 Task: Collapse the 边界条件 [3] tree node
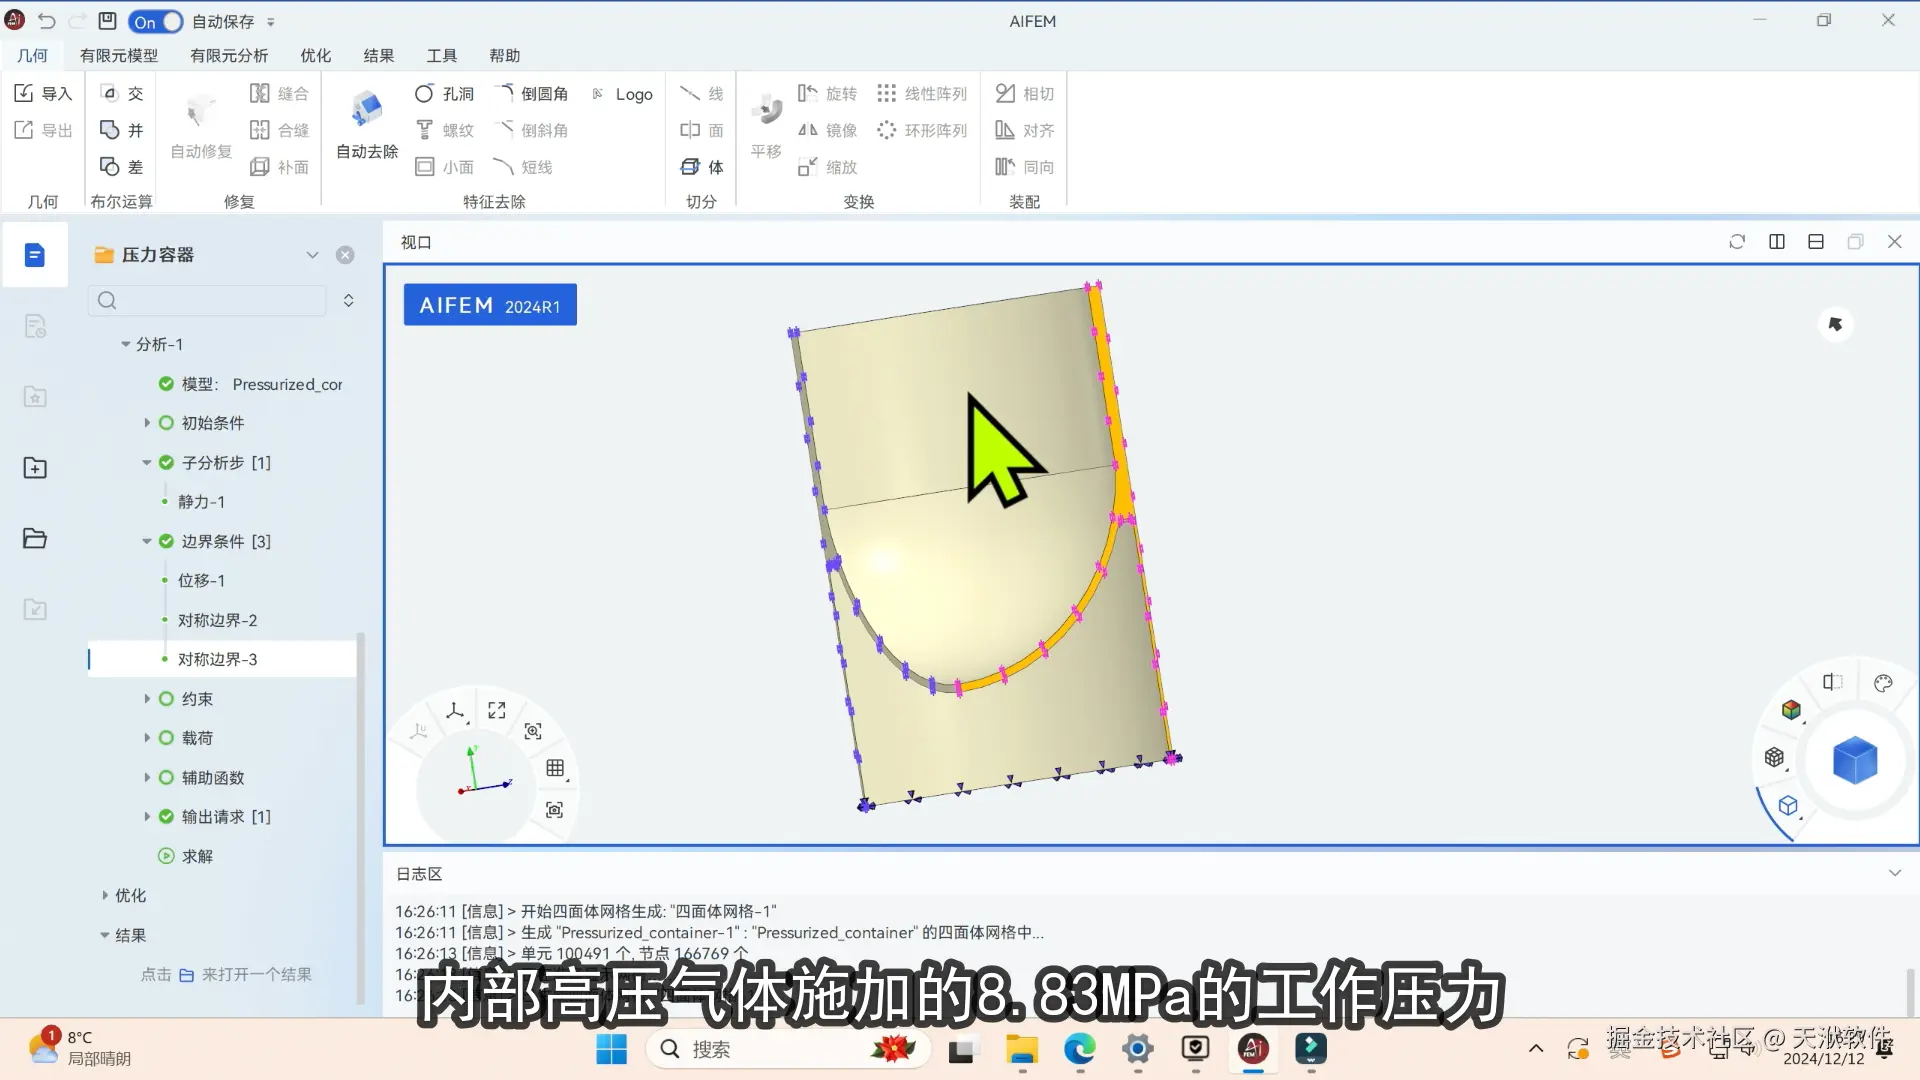(x=147, y=541)
